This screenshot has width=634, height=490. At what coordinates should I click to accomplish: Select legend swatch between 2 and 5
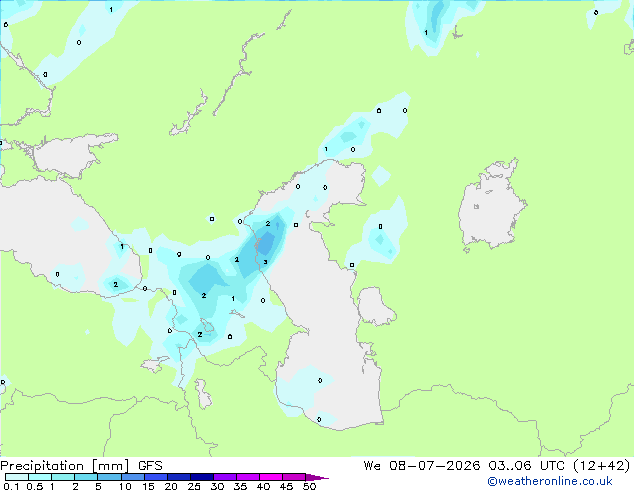click(86, 477)
